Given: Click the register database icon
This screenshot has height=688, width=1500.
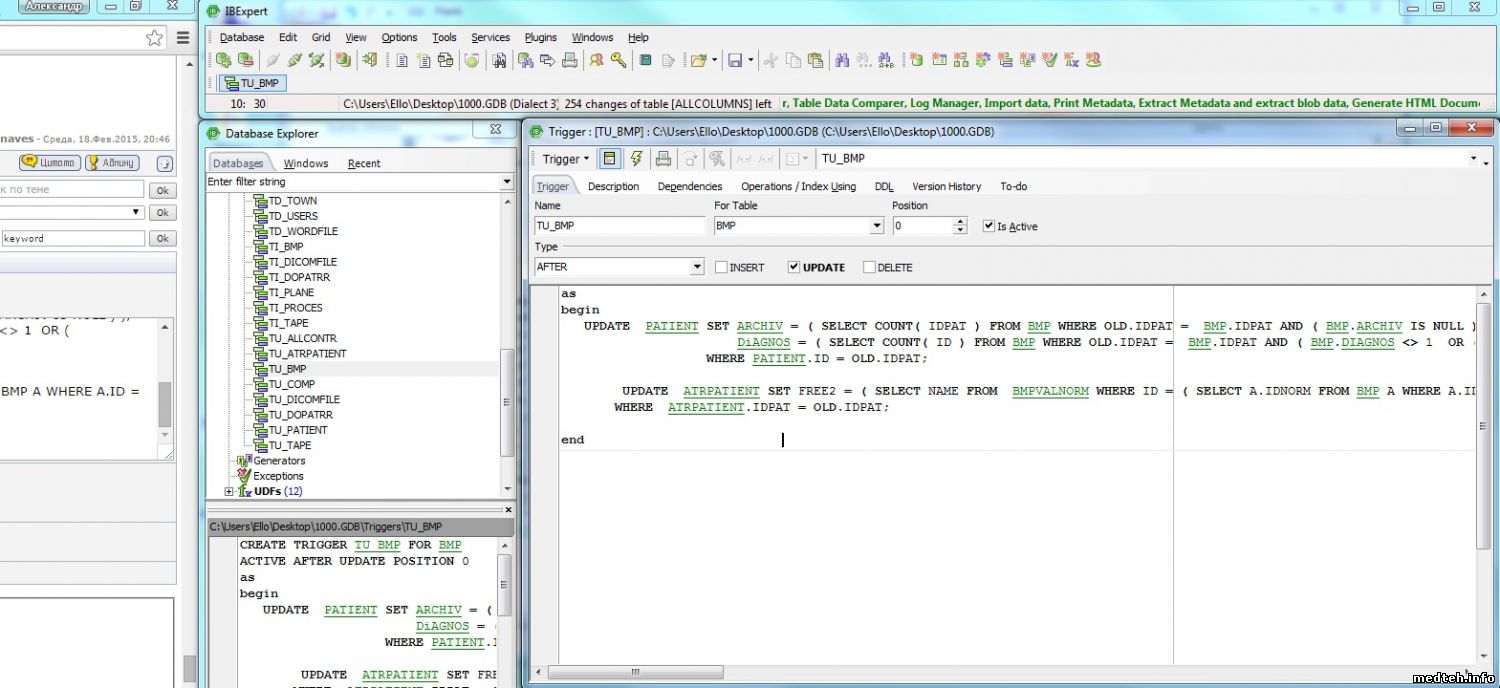Looking at the screenshot, I should (x=223, y=60).
